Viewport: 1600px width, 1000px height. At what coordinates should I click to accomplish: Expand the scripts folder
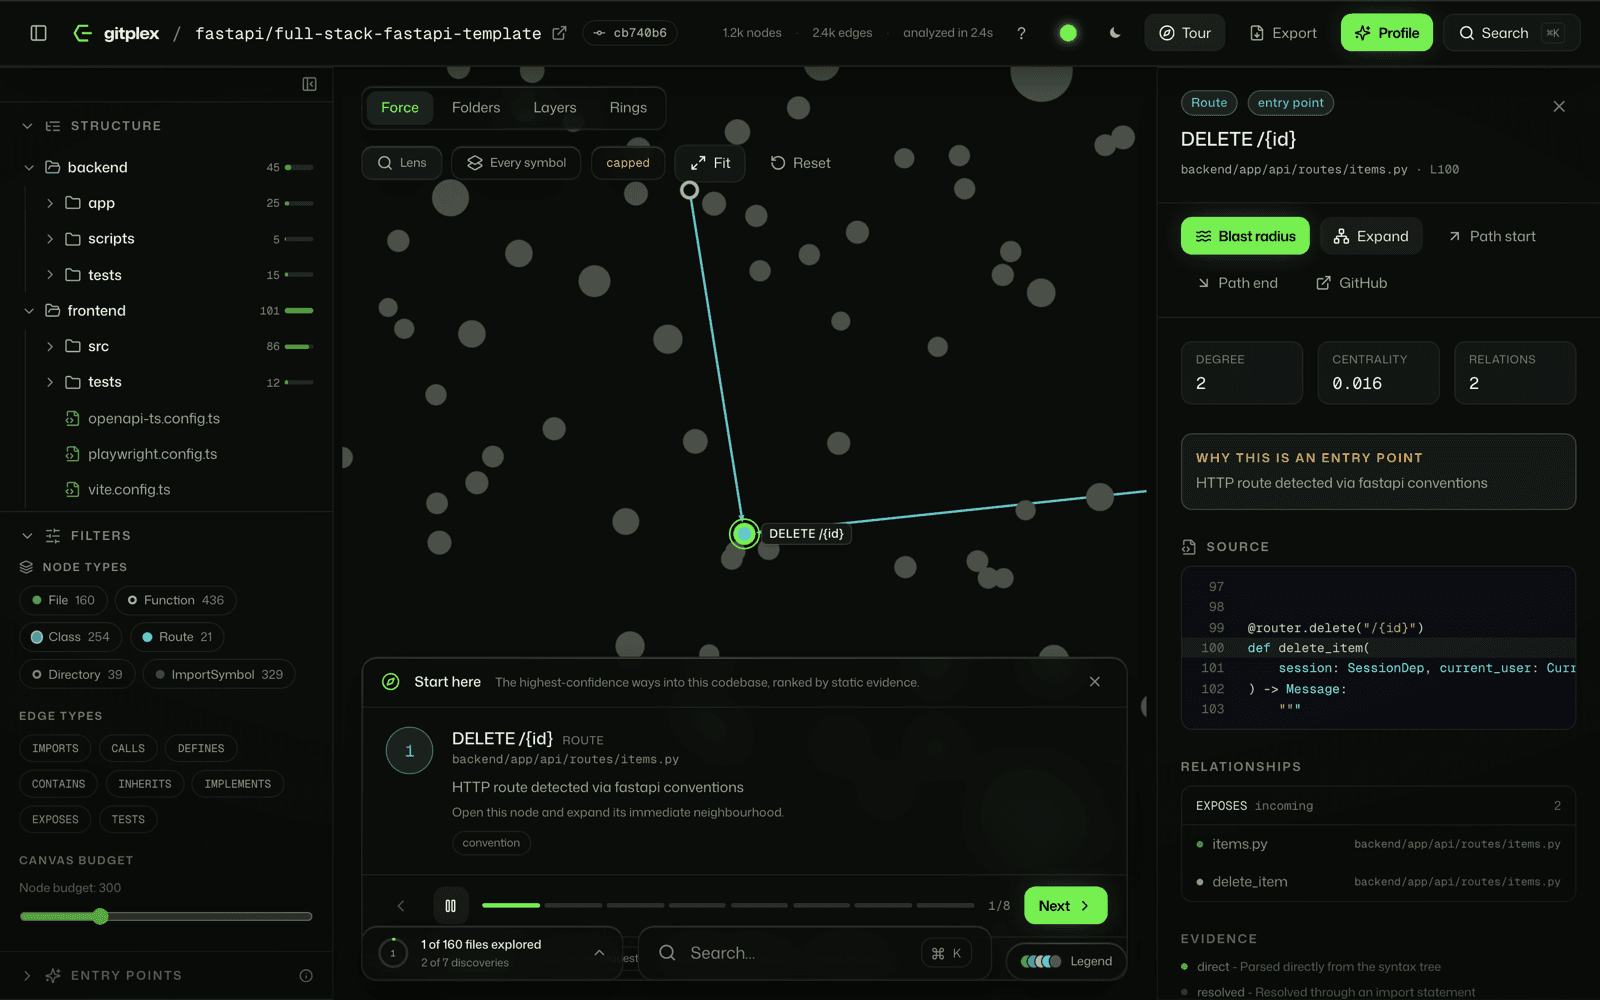50,239
